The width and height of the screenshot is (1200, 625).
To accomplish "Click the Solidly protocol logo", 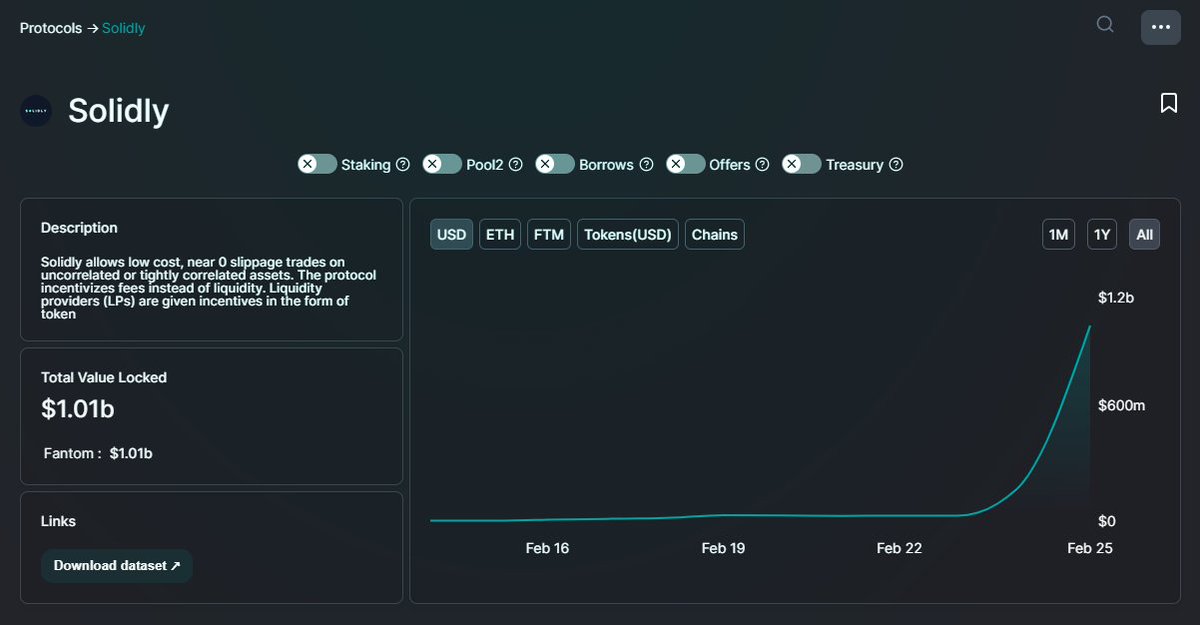I will click(x=35, y=111).
